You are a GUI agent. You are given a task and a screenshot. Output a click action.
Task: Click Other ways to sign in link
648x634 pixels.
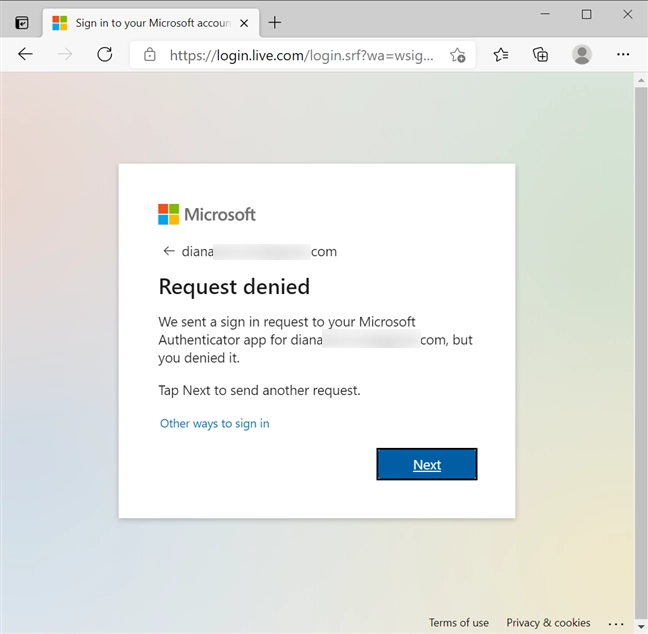(214, 424)
